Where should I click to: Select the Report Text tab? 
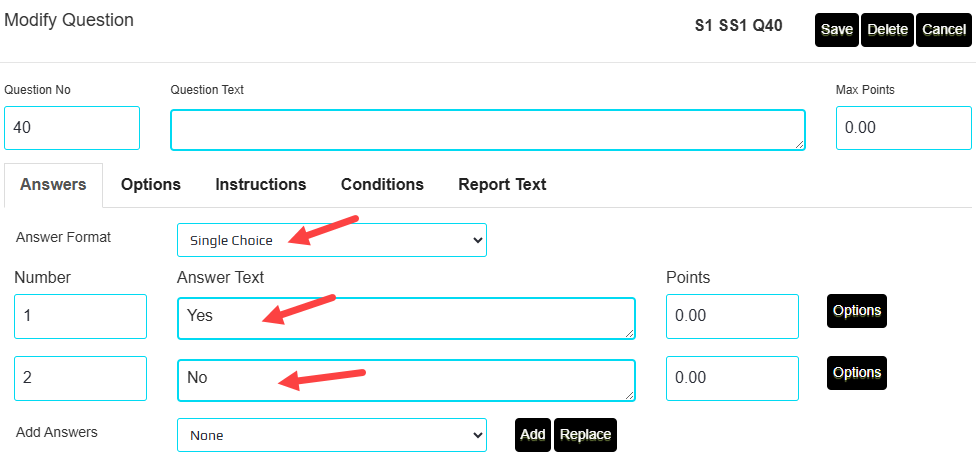(502, 185)
